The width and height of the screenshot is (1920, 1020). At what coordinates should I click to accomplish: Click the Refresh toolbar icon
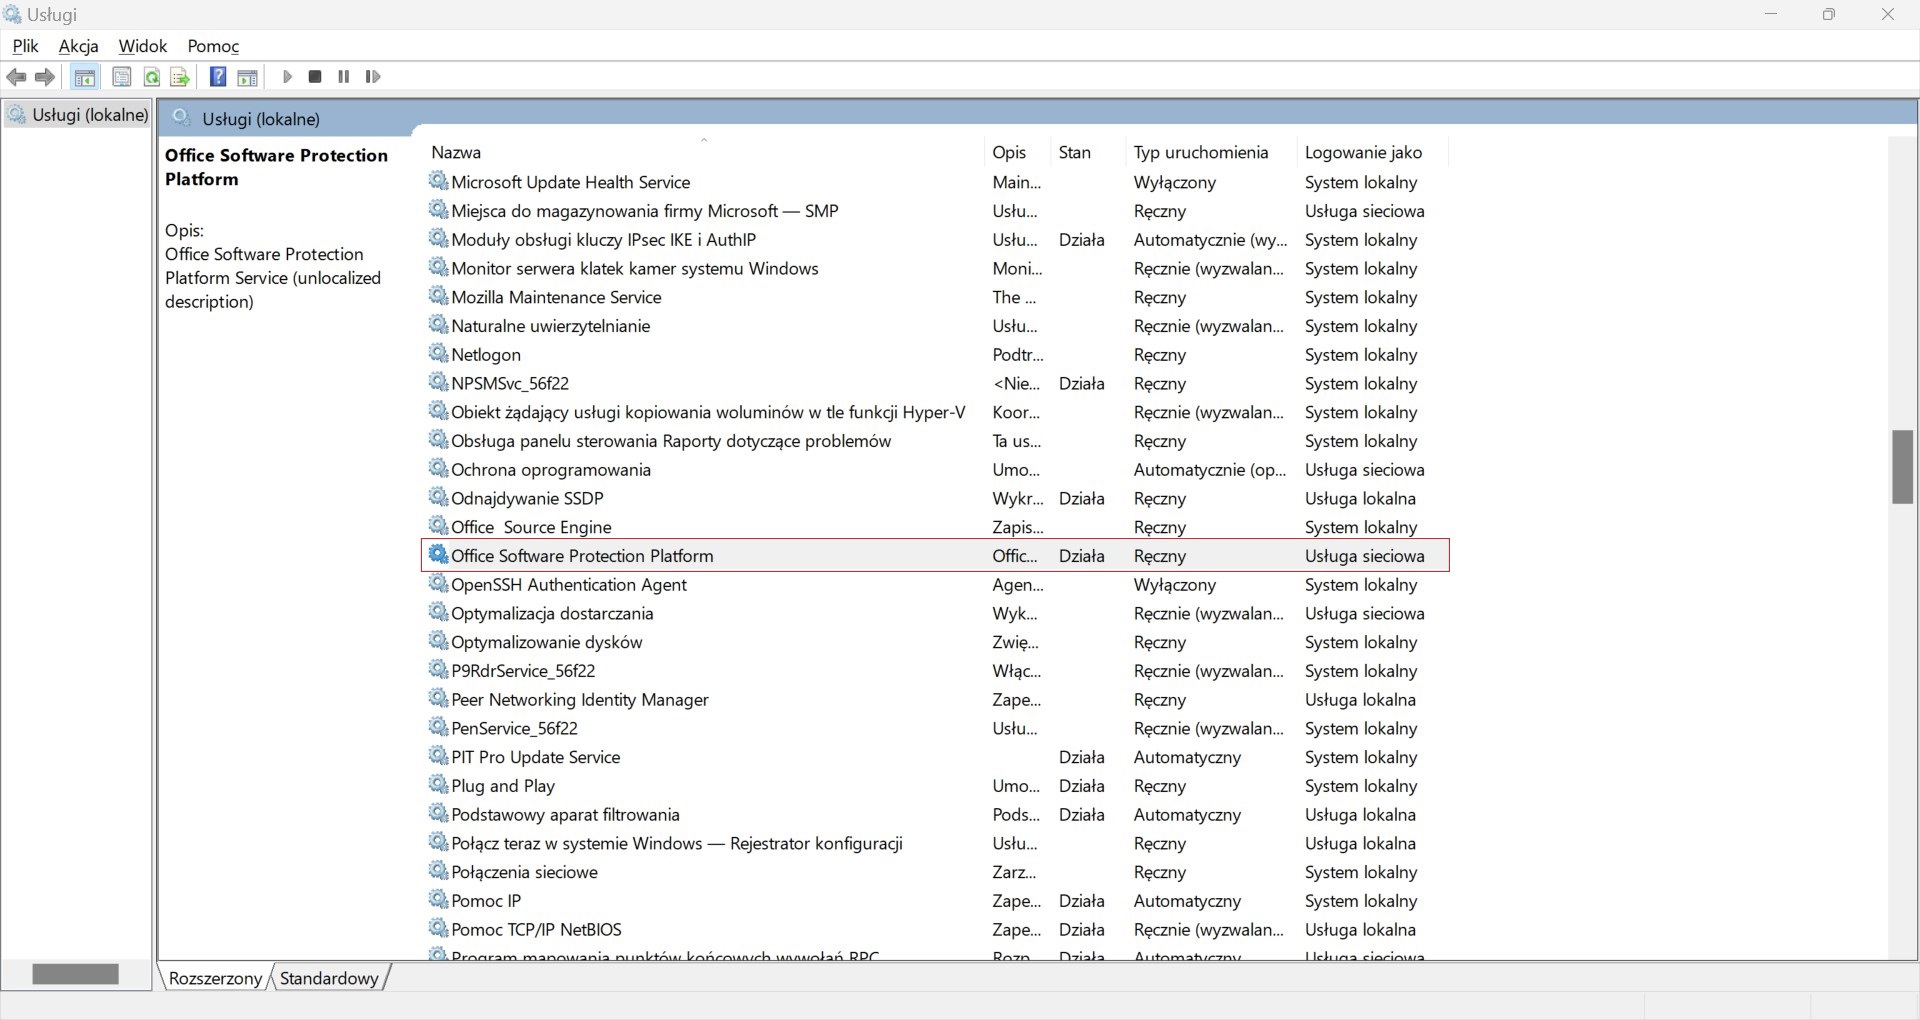[x=151, y=77]
